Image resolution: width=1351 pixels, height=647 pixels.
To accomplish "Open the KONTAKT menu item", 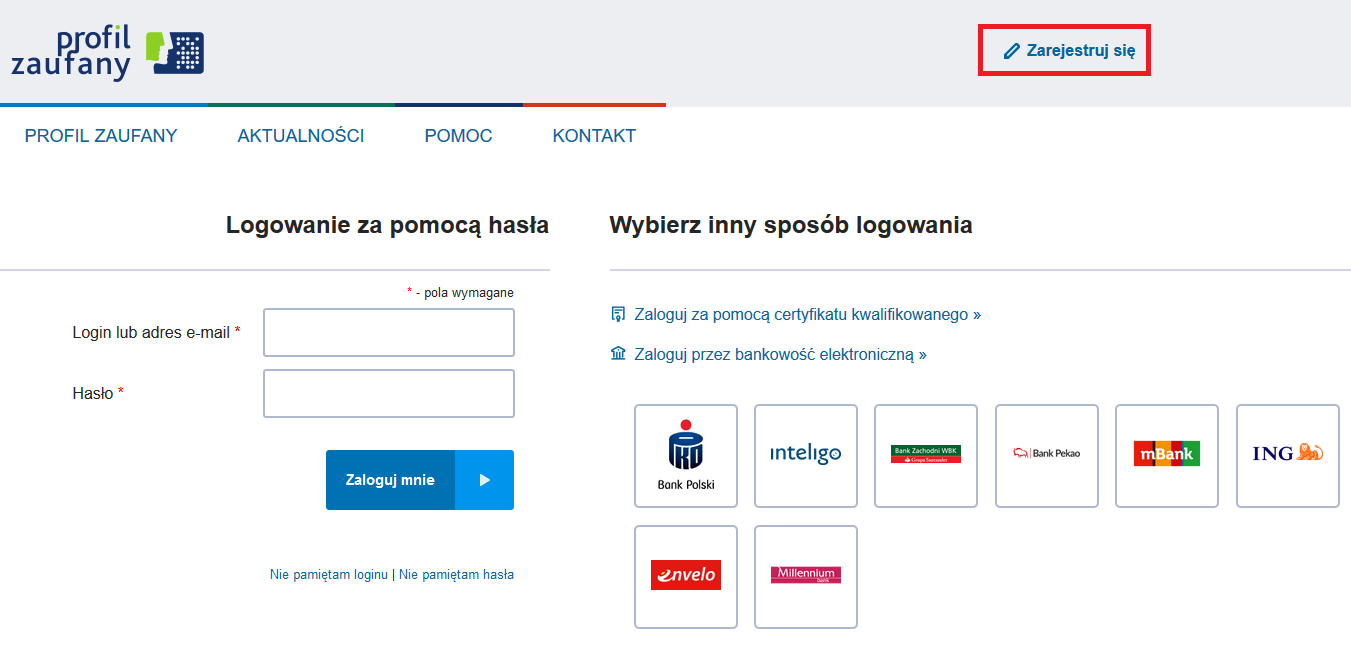I will 594,136.
